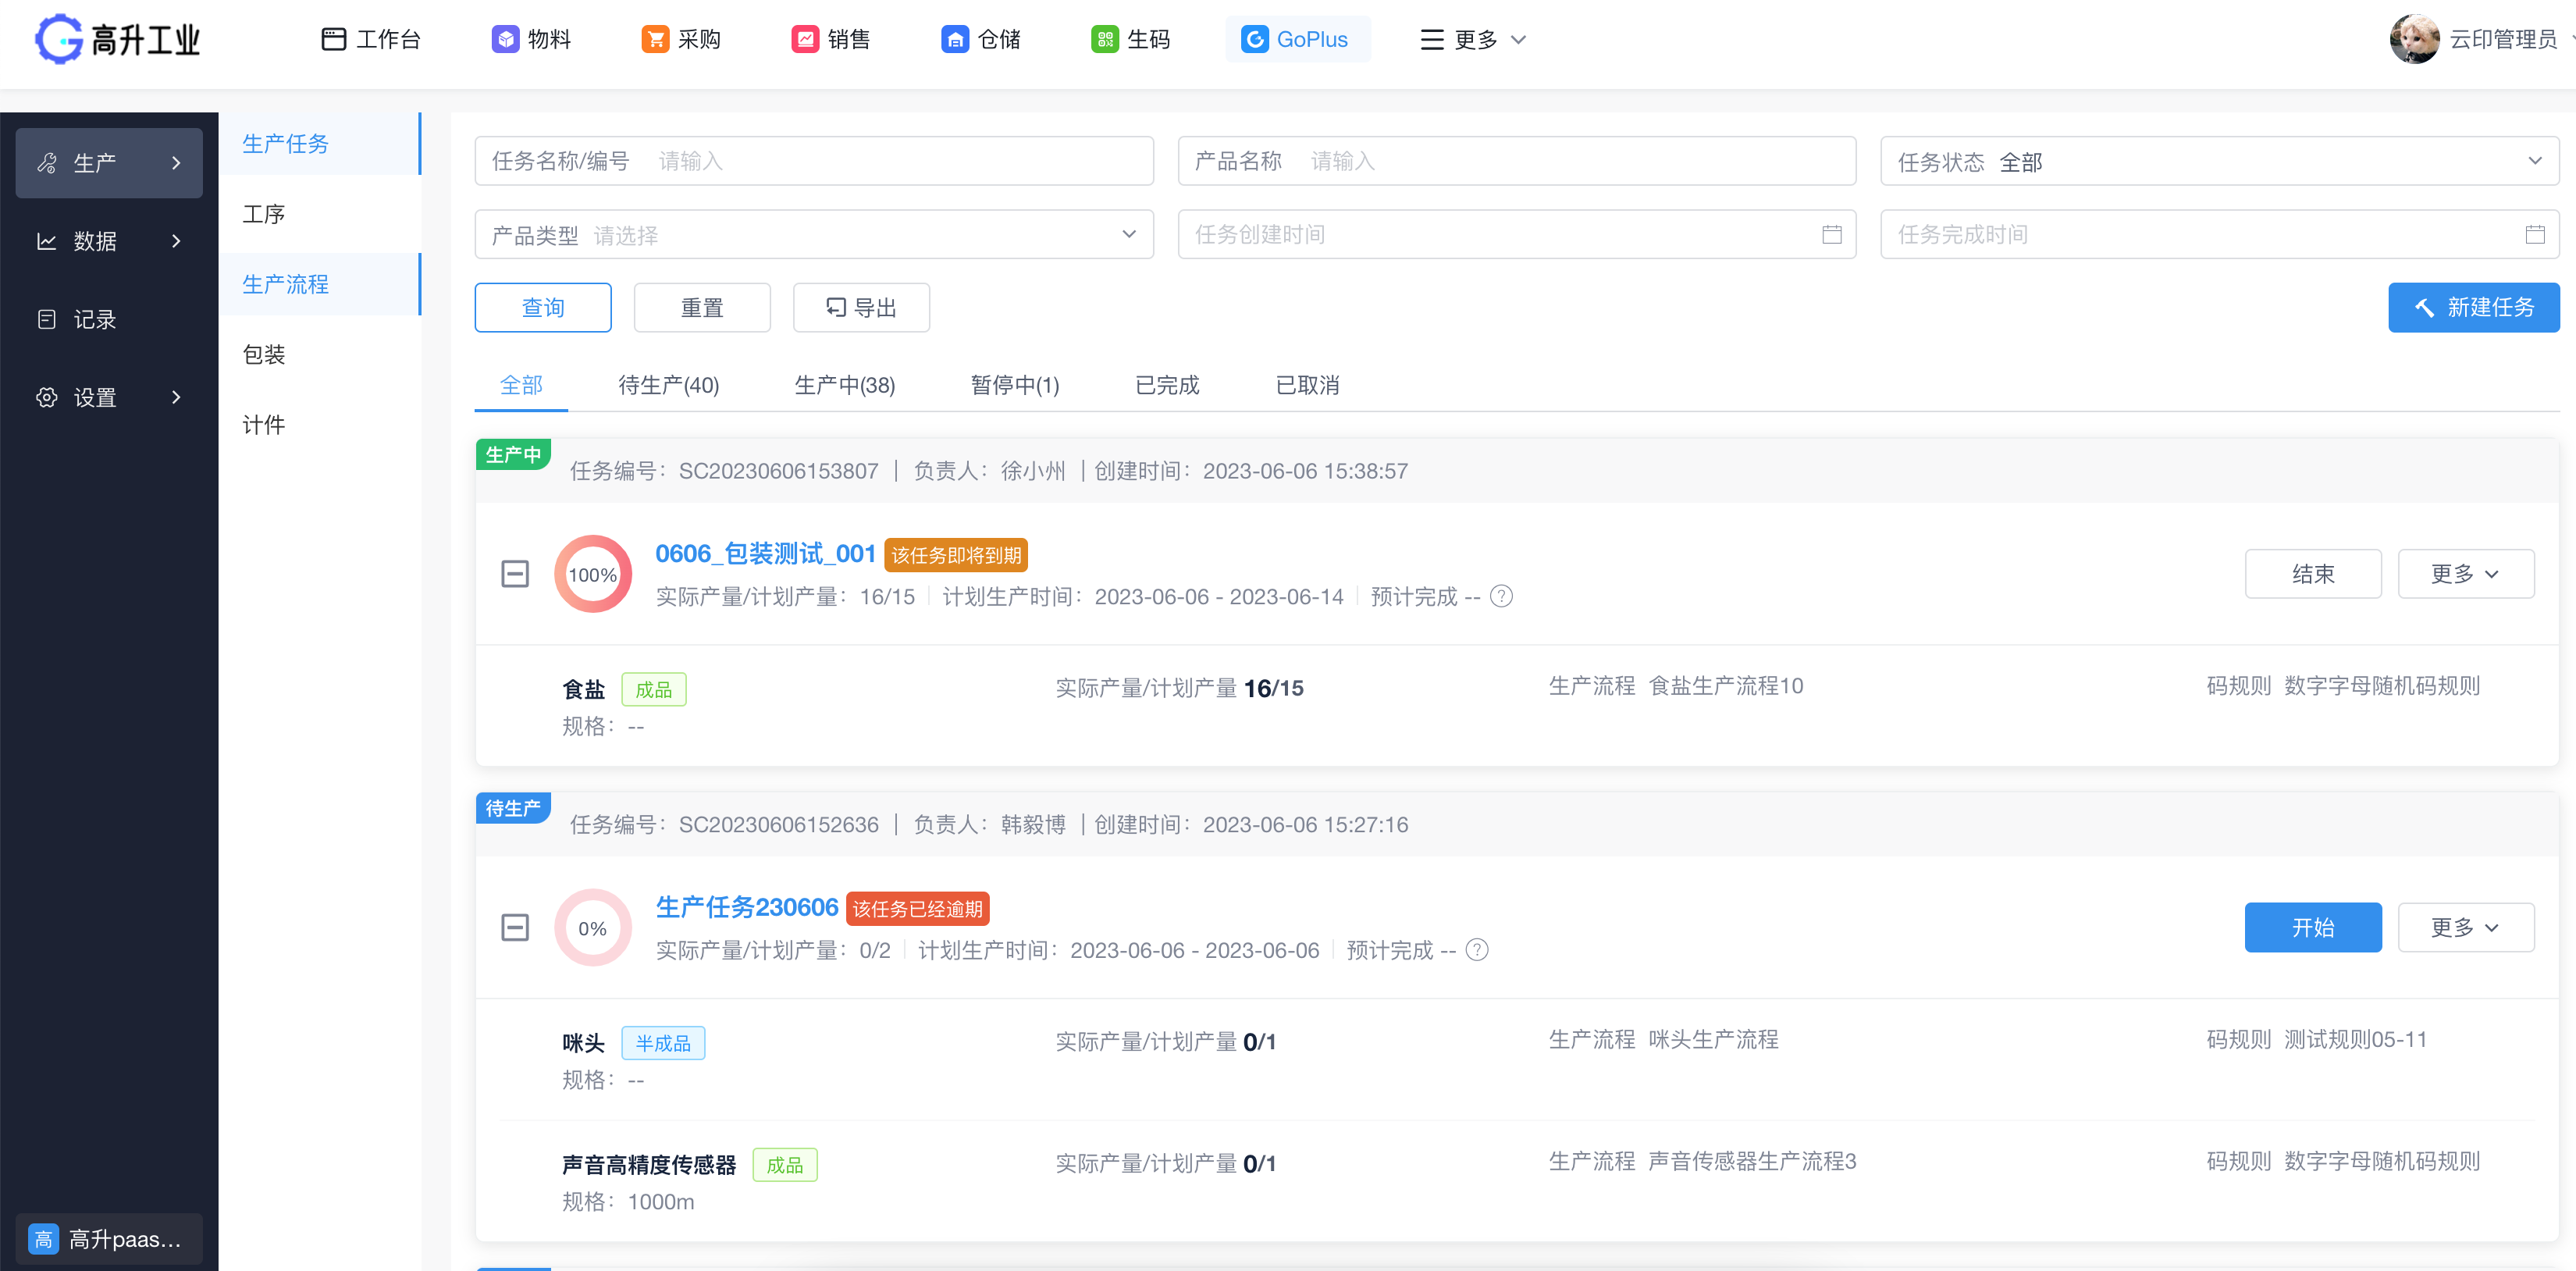This screenshot has width=2576, height=1271.
Task: Click the 更多 hamburger menu icon
Action: (x=1432, y=39)
